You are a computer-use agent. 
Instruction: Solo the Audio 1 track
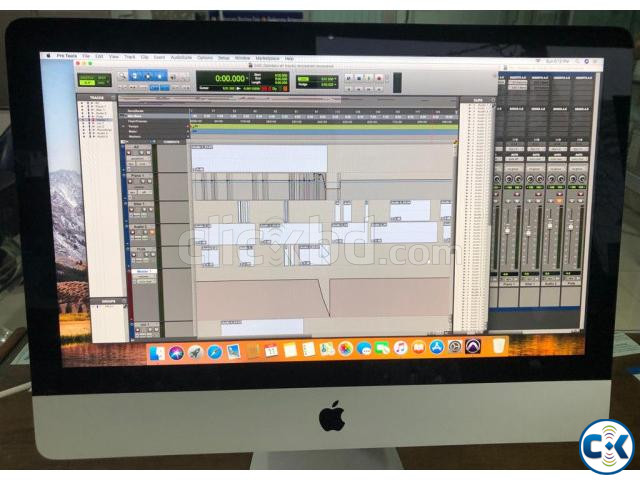145,232
